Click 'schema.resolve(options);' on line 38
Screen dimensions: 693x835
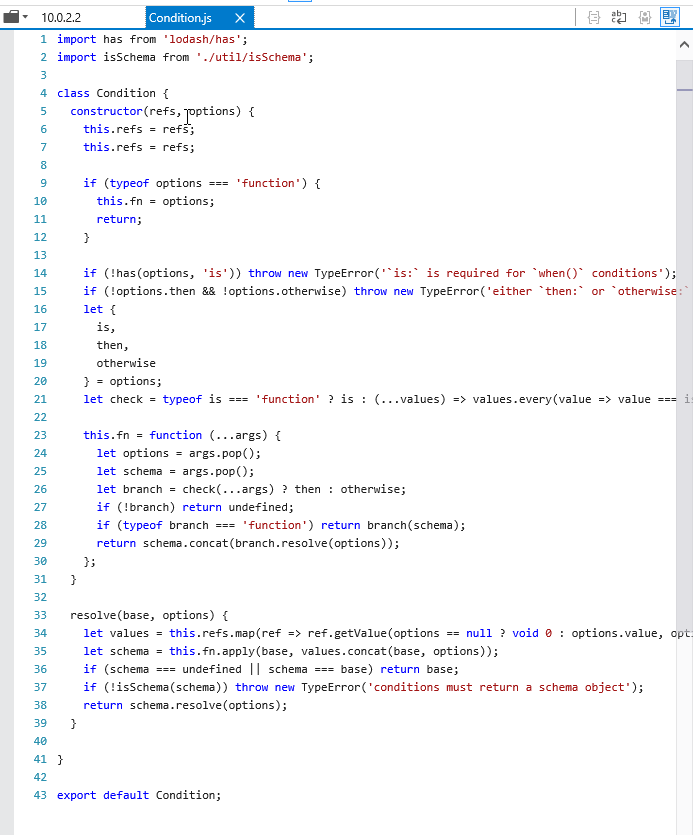pos(208,705)
